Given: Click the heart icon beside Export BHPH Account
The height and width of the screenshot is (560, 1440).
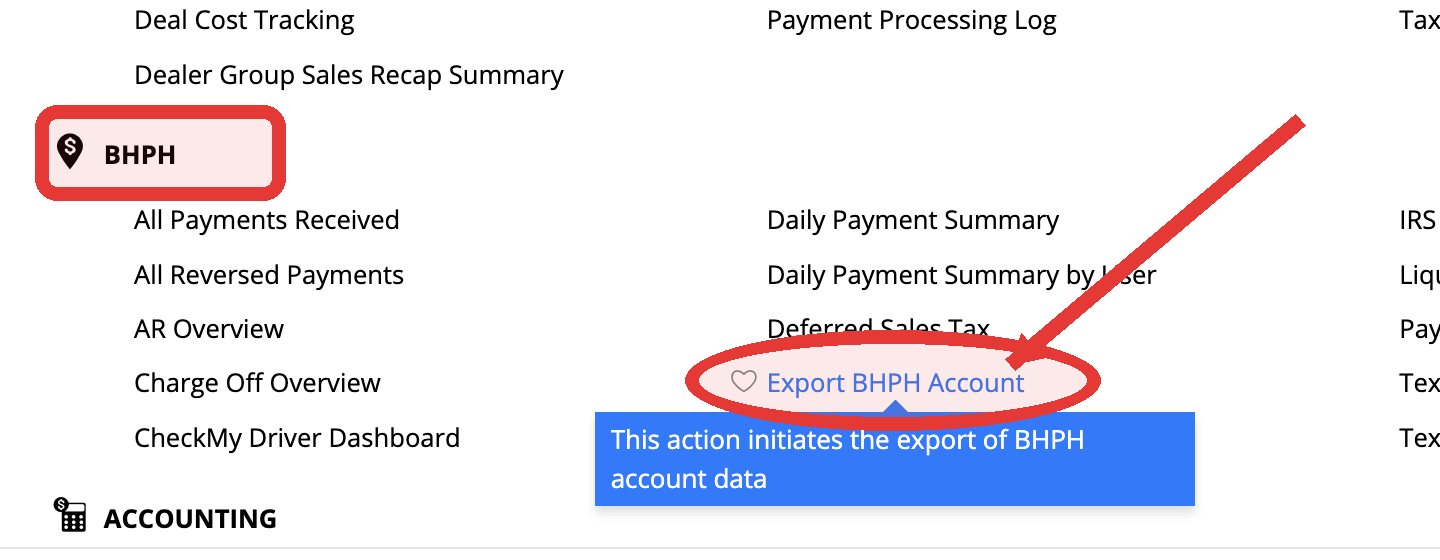Looking at the screenshot, I should (x=743, y=381).
